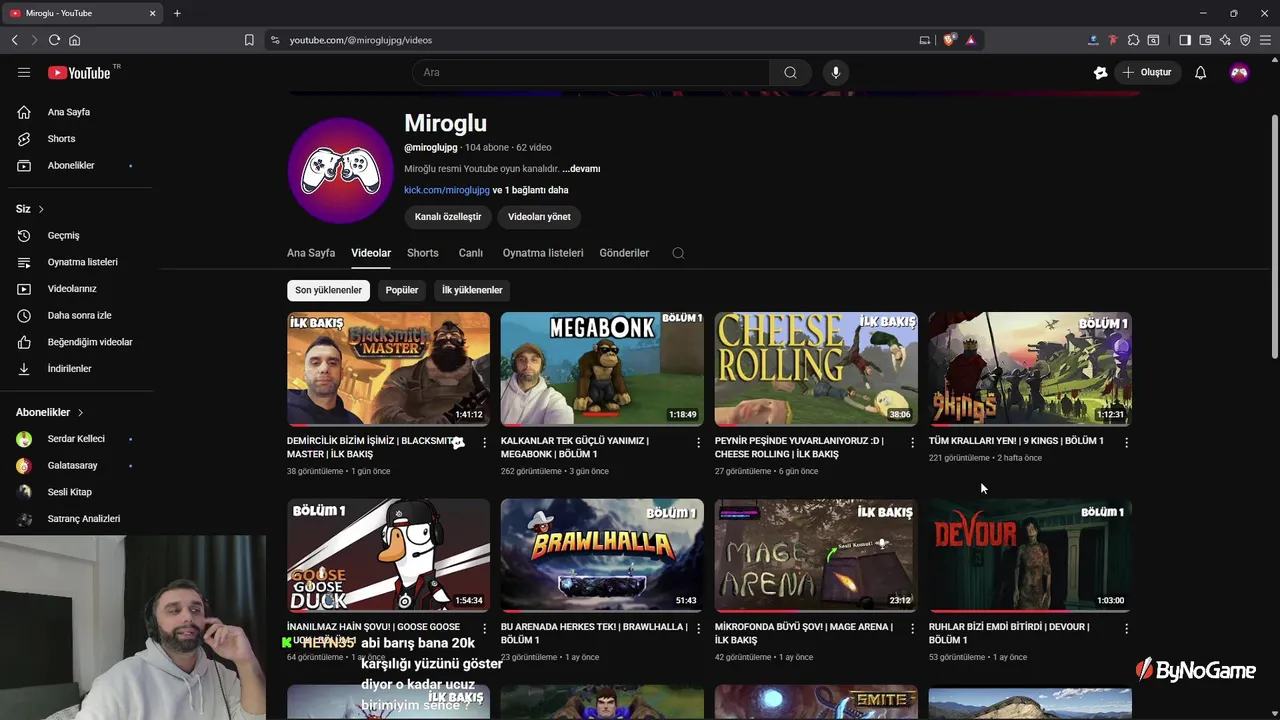The image size is (1280, 720).
Task: Open the kick.com/miroglujpg link
Action: click(447, 190)
